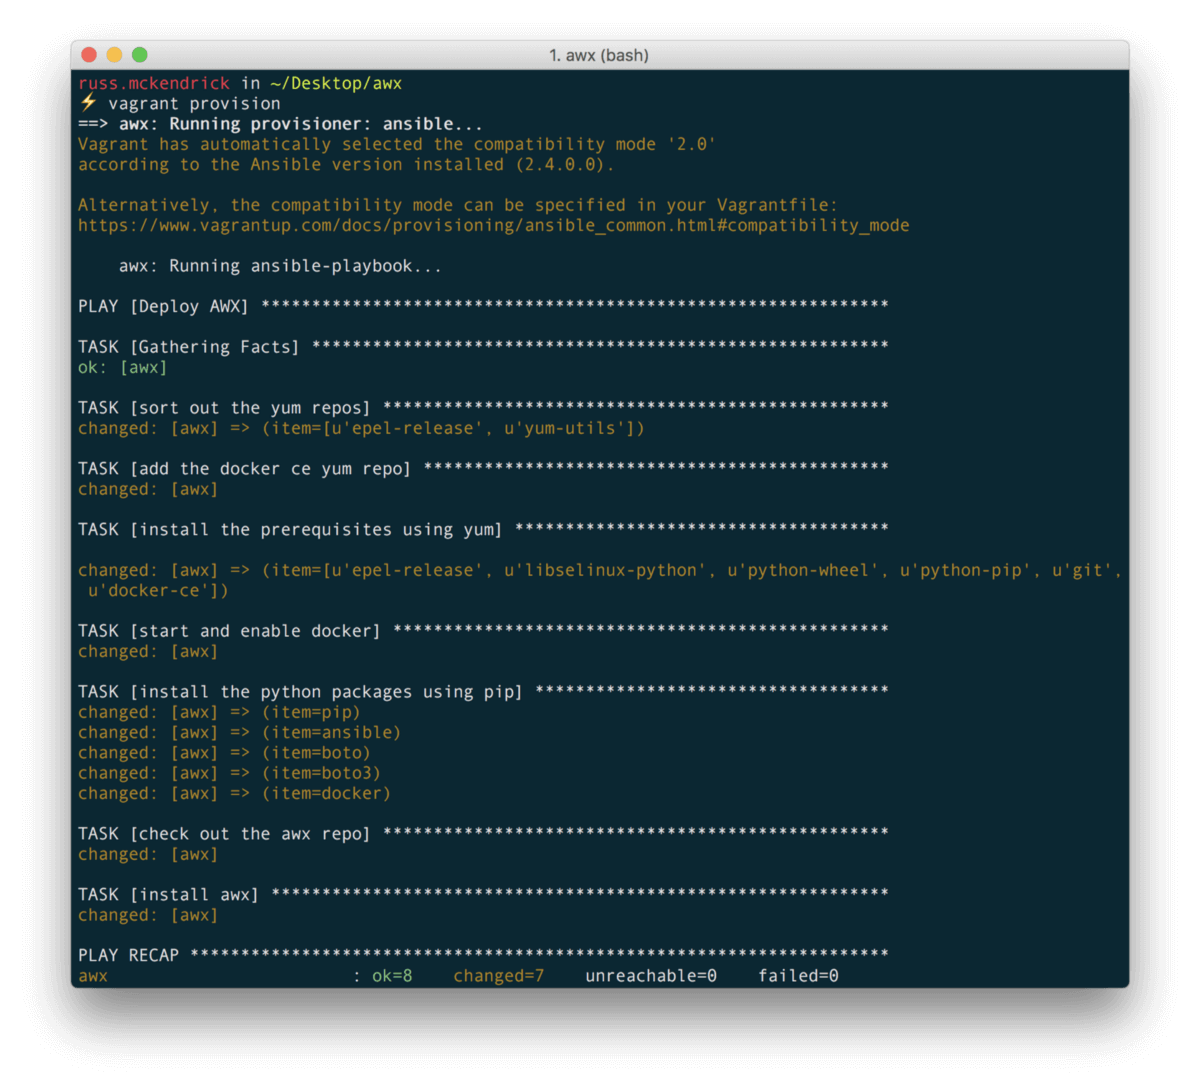The height and width of the screenshot is (1089, 1200).
Task: Click the green 'ok: [awx]' result
Action: coord(123,368)
